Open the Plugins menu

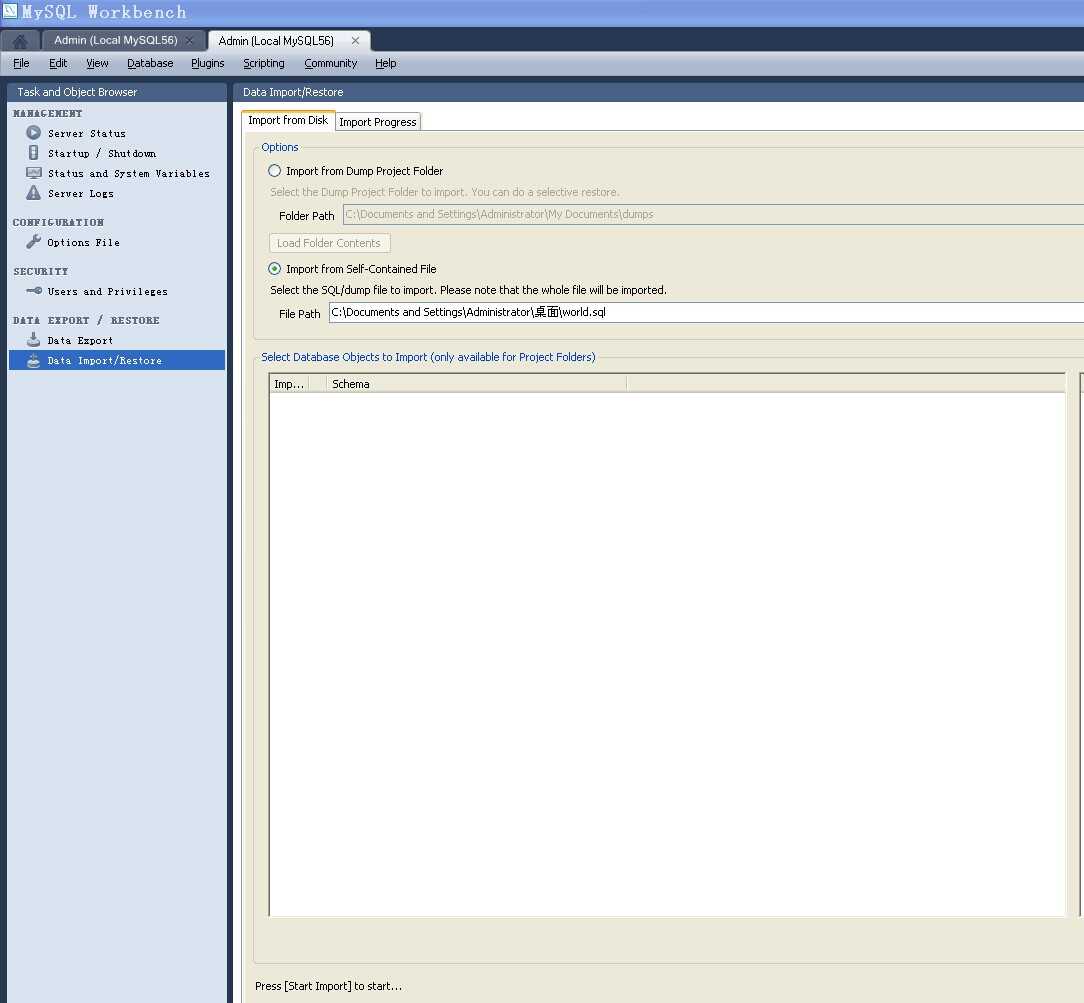pos(207,63)
